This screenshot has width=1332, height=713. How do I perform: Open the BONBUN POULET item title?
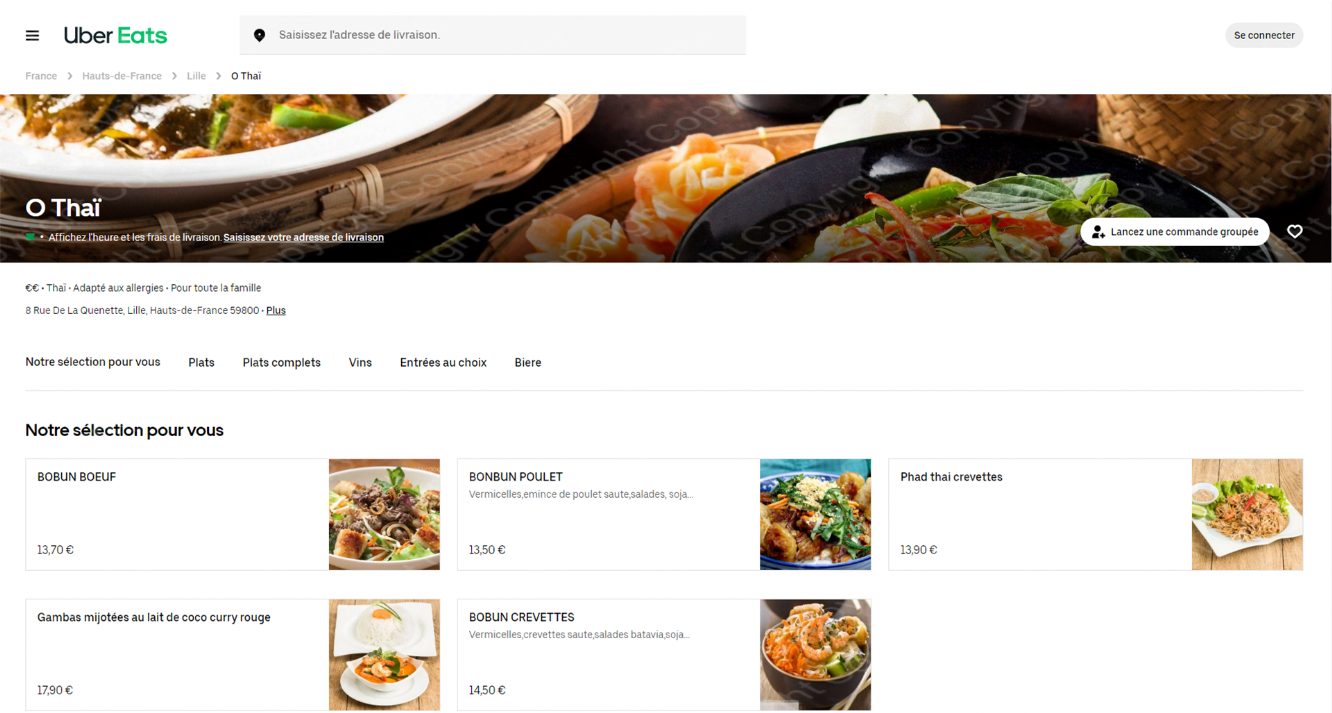(516, 477)
